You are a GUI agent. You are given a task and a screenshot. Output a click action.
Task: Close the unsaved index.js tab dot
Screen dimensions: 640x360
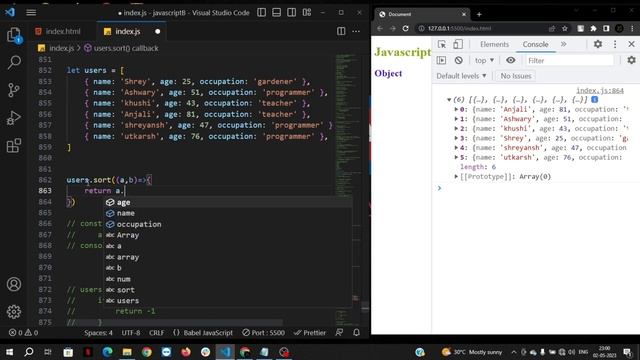pyautogui.click(x=158, y=31)
